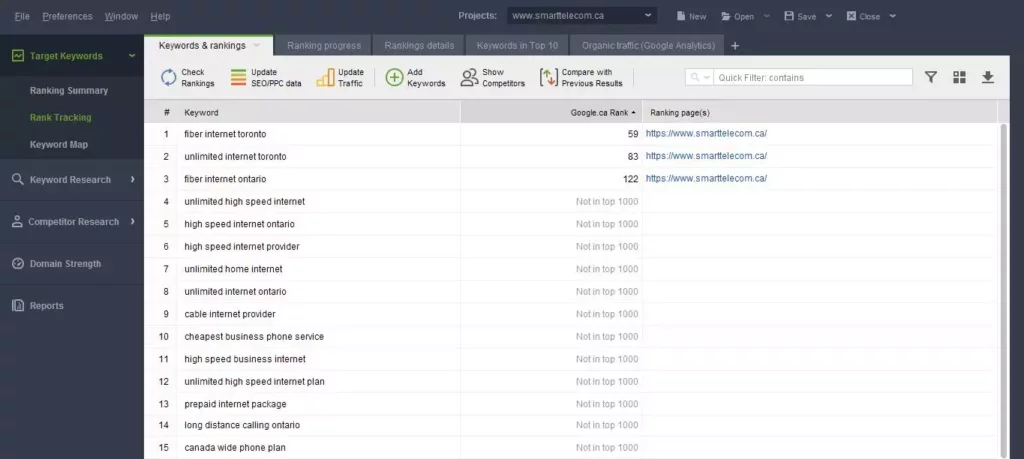Click the Update Traffic bar chart icon

pyautogui.click(x=325, y=78)
